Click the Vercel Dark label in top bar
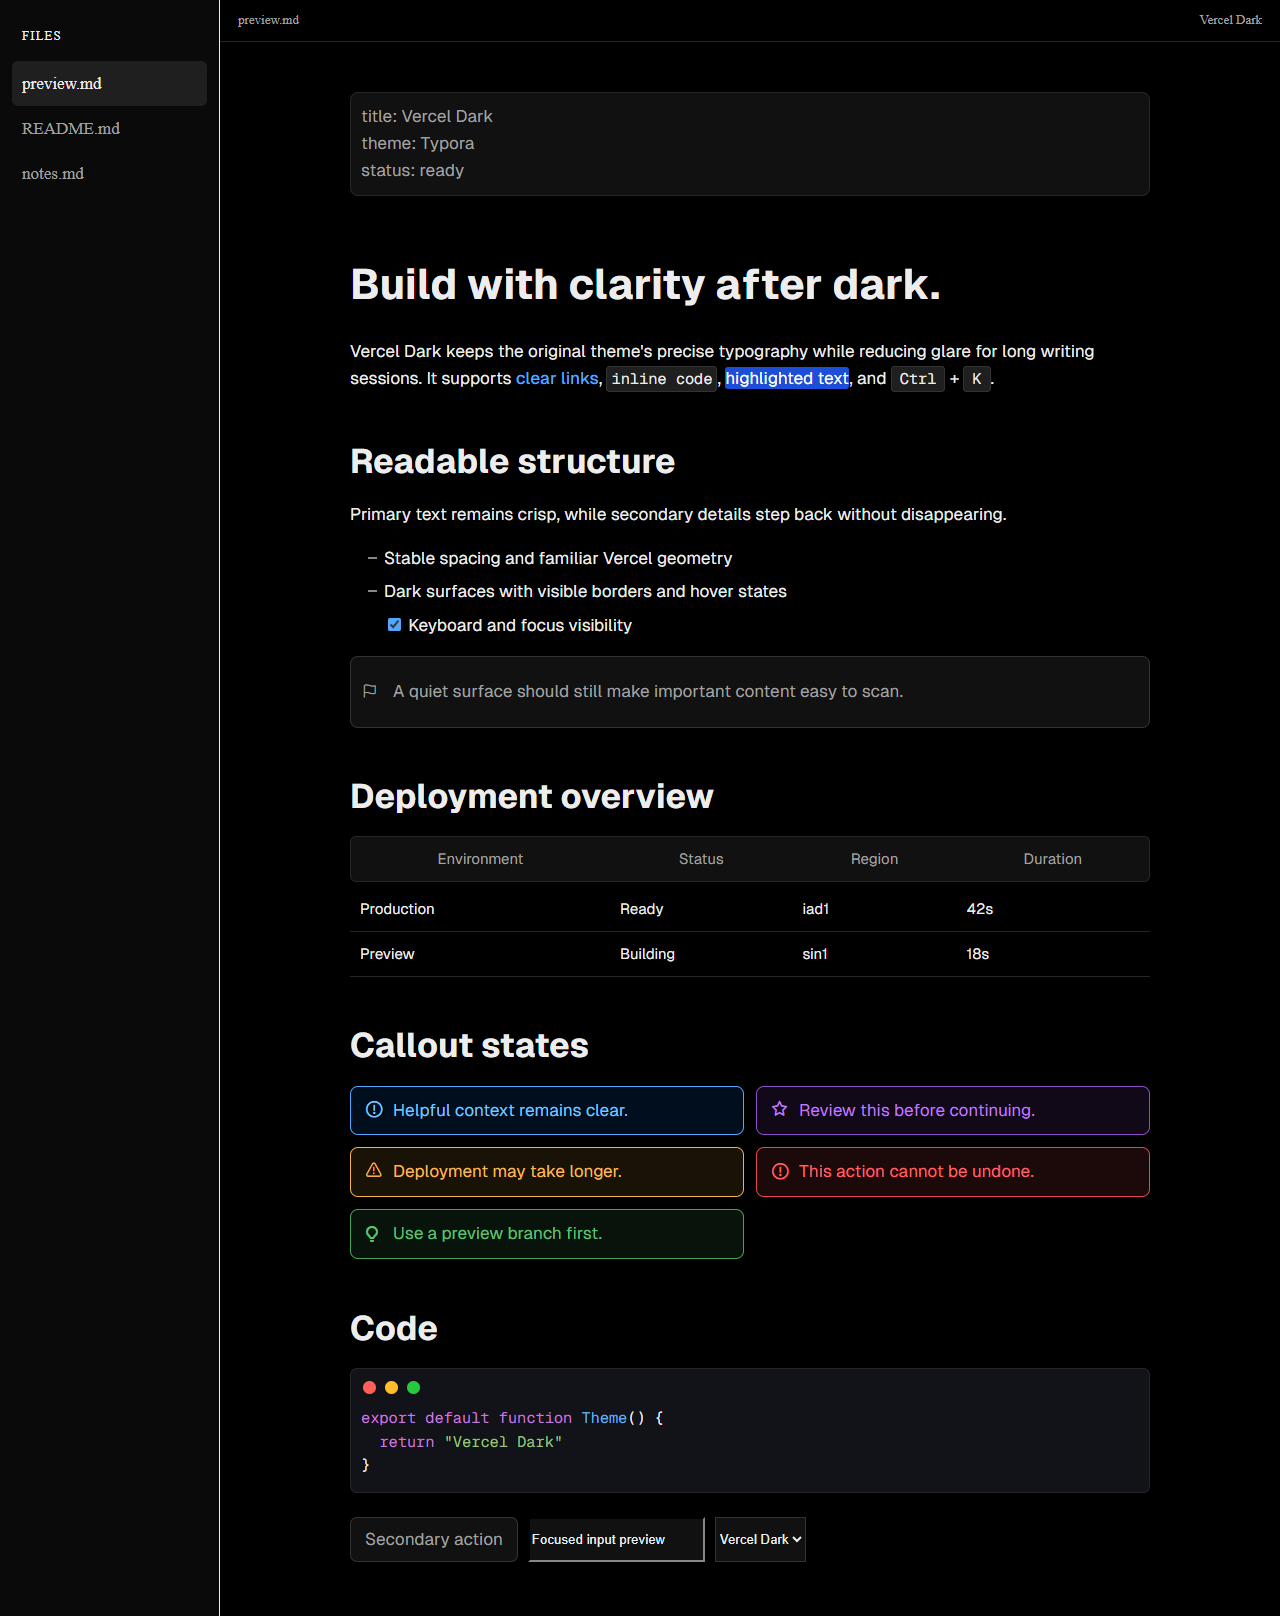Viewport: 1280px width, 1616px height. click(x=1230, y=20)
